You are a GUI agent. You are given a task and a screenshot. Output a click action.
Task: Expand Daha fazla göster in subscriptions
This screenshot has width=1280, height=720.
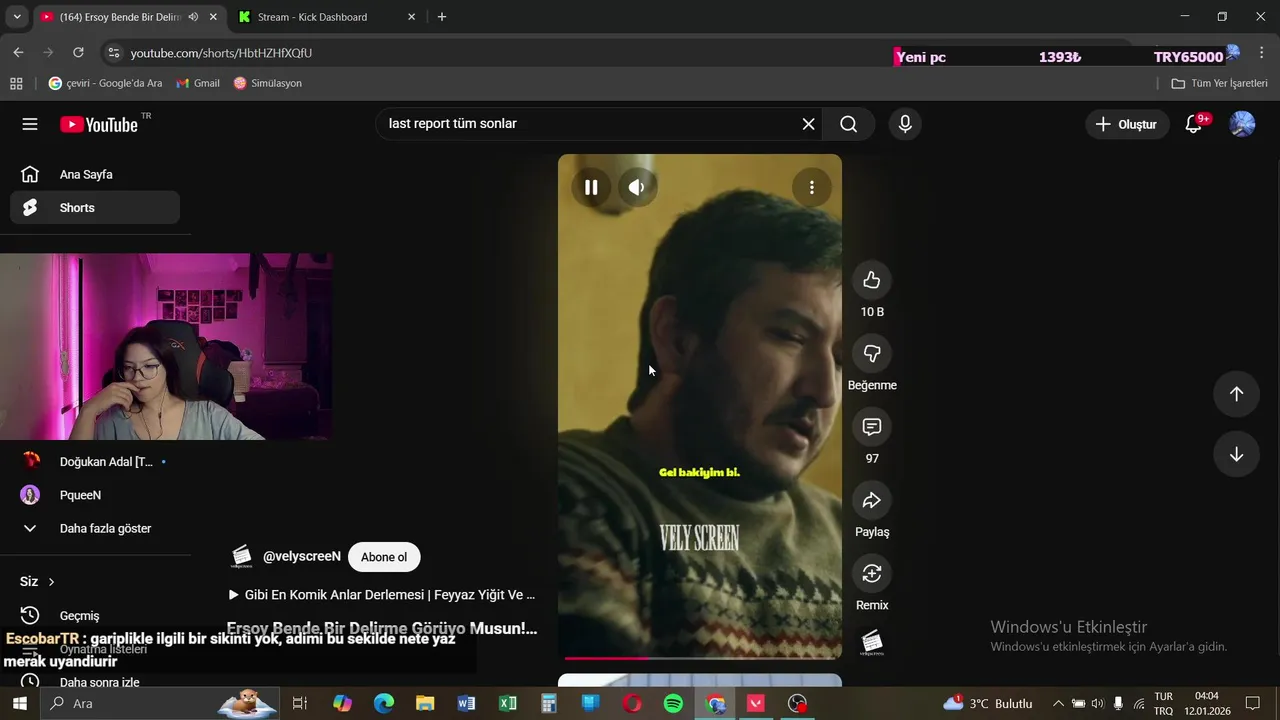pyautogui.click(x=95, y=528)
